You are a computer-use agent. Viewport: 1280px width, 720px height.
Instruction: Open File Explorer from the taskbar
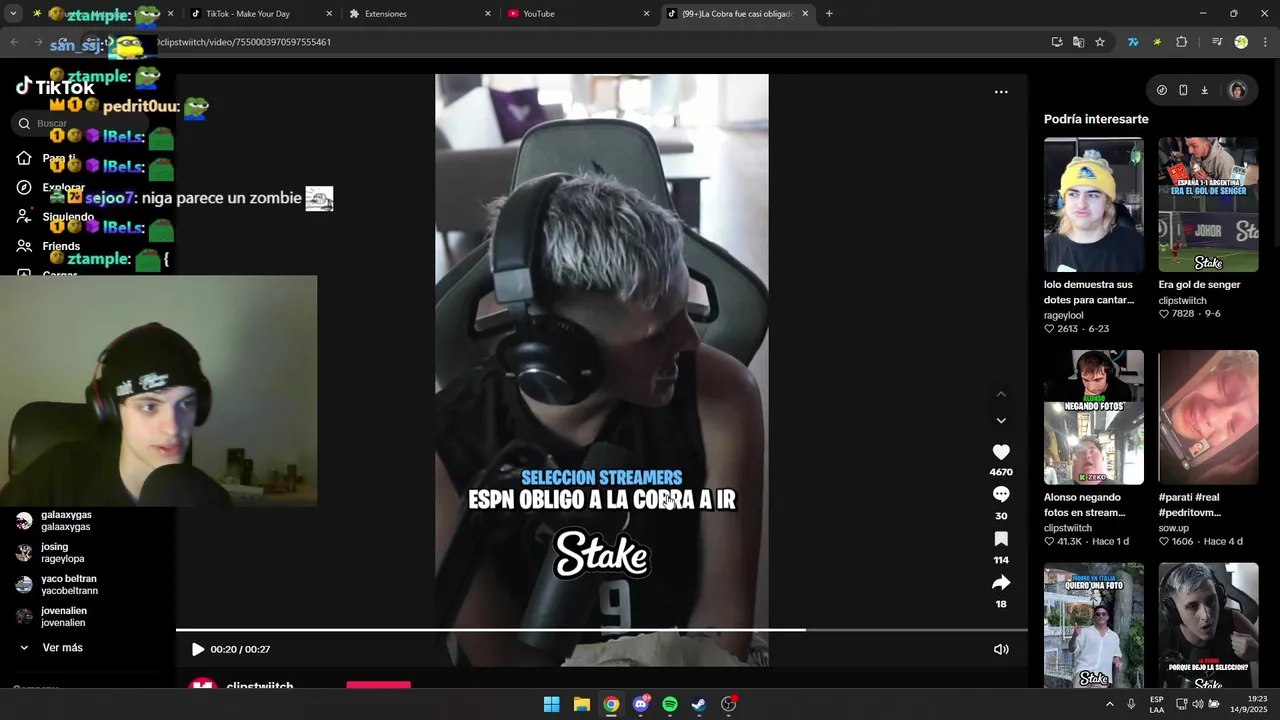coord(581,704)
